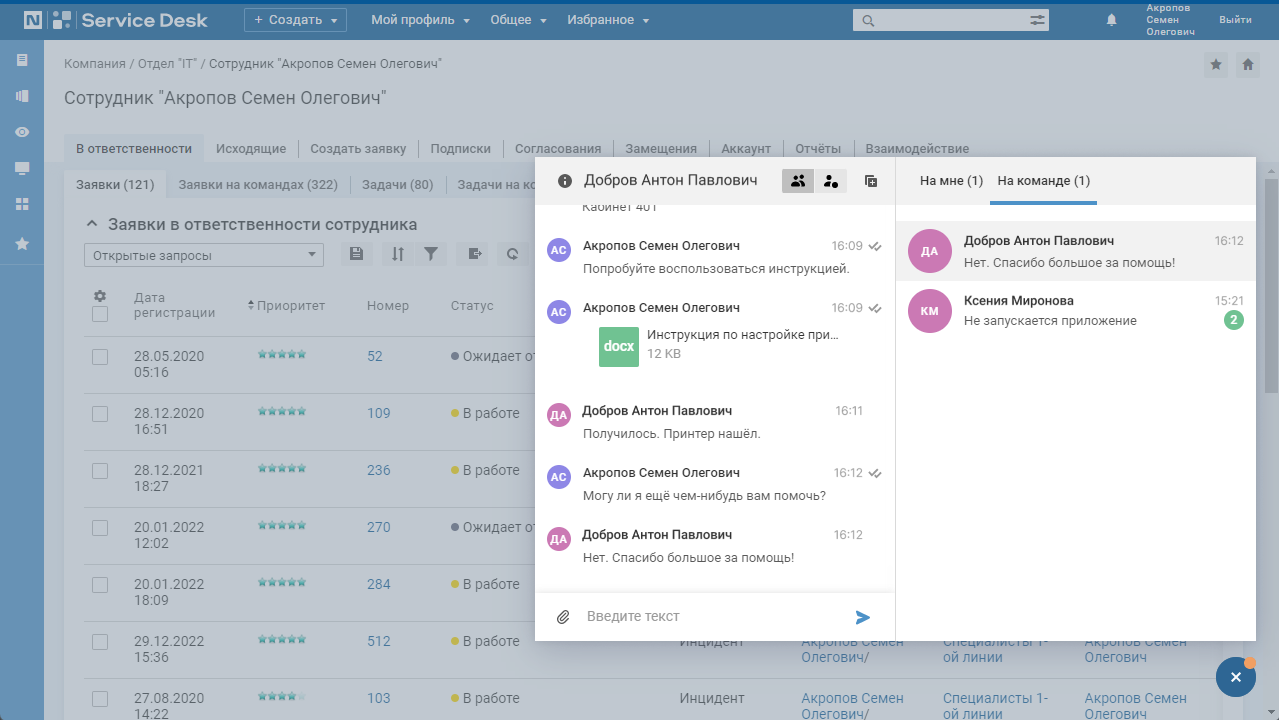Switch to the Исходящие tab
The image size is (1279, 720).
tap(251, 148)
